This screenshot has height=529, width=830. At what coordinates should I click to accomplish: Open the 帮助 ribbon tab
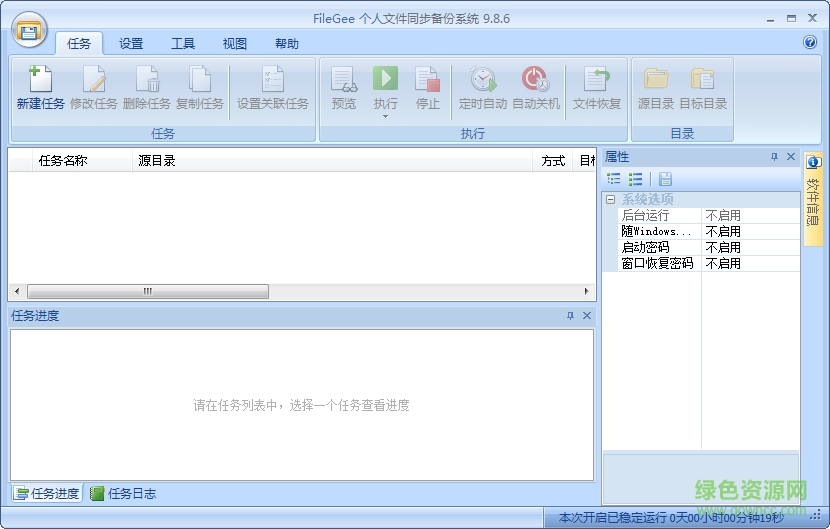[x=286, y=43]
